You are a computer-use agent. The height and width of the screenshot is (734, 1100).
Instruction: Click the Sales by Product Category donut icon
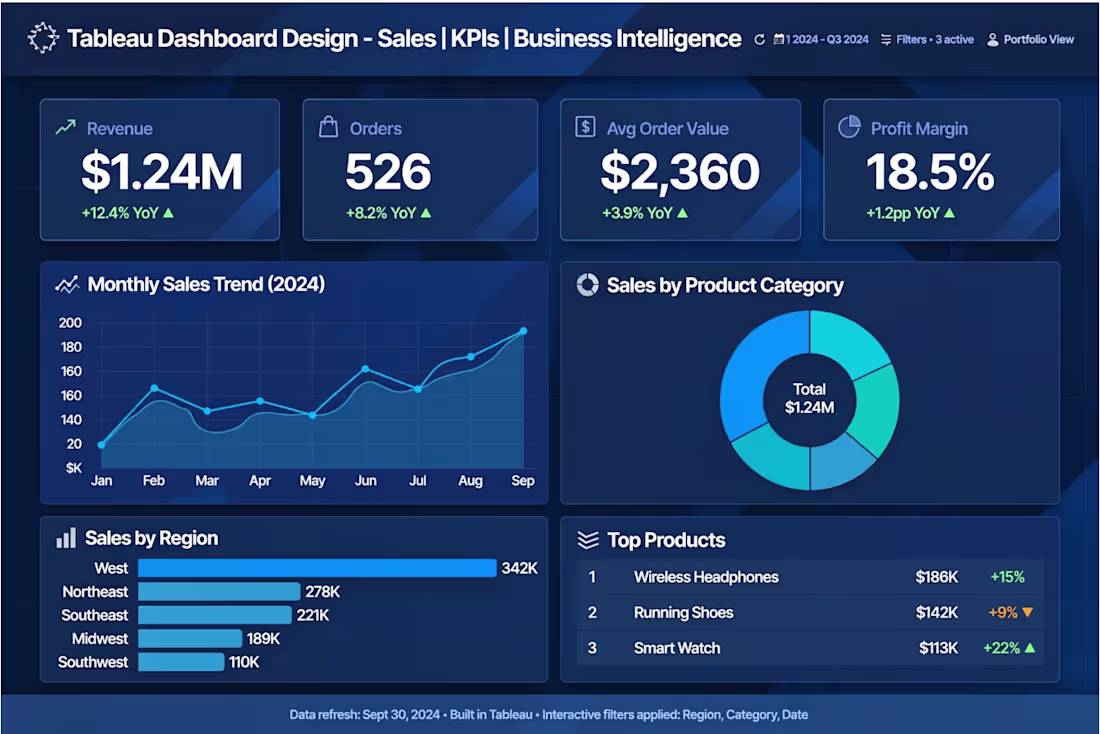pyautogui.click(x=587, y=285)
